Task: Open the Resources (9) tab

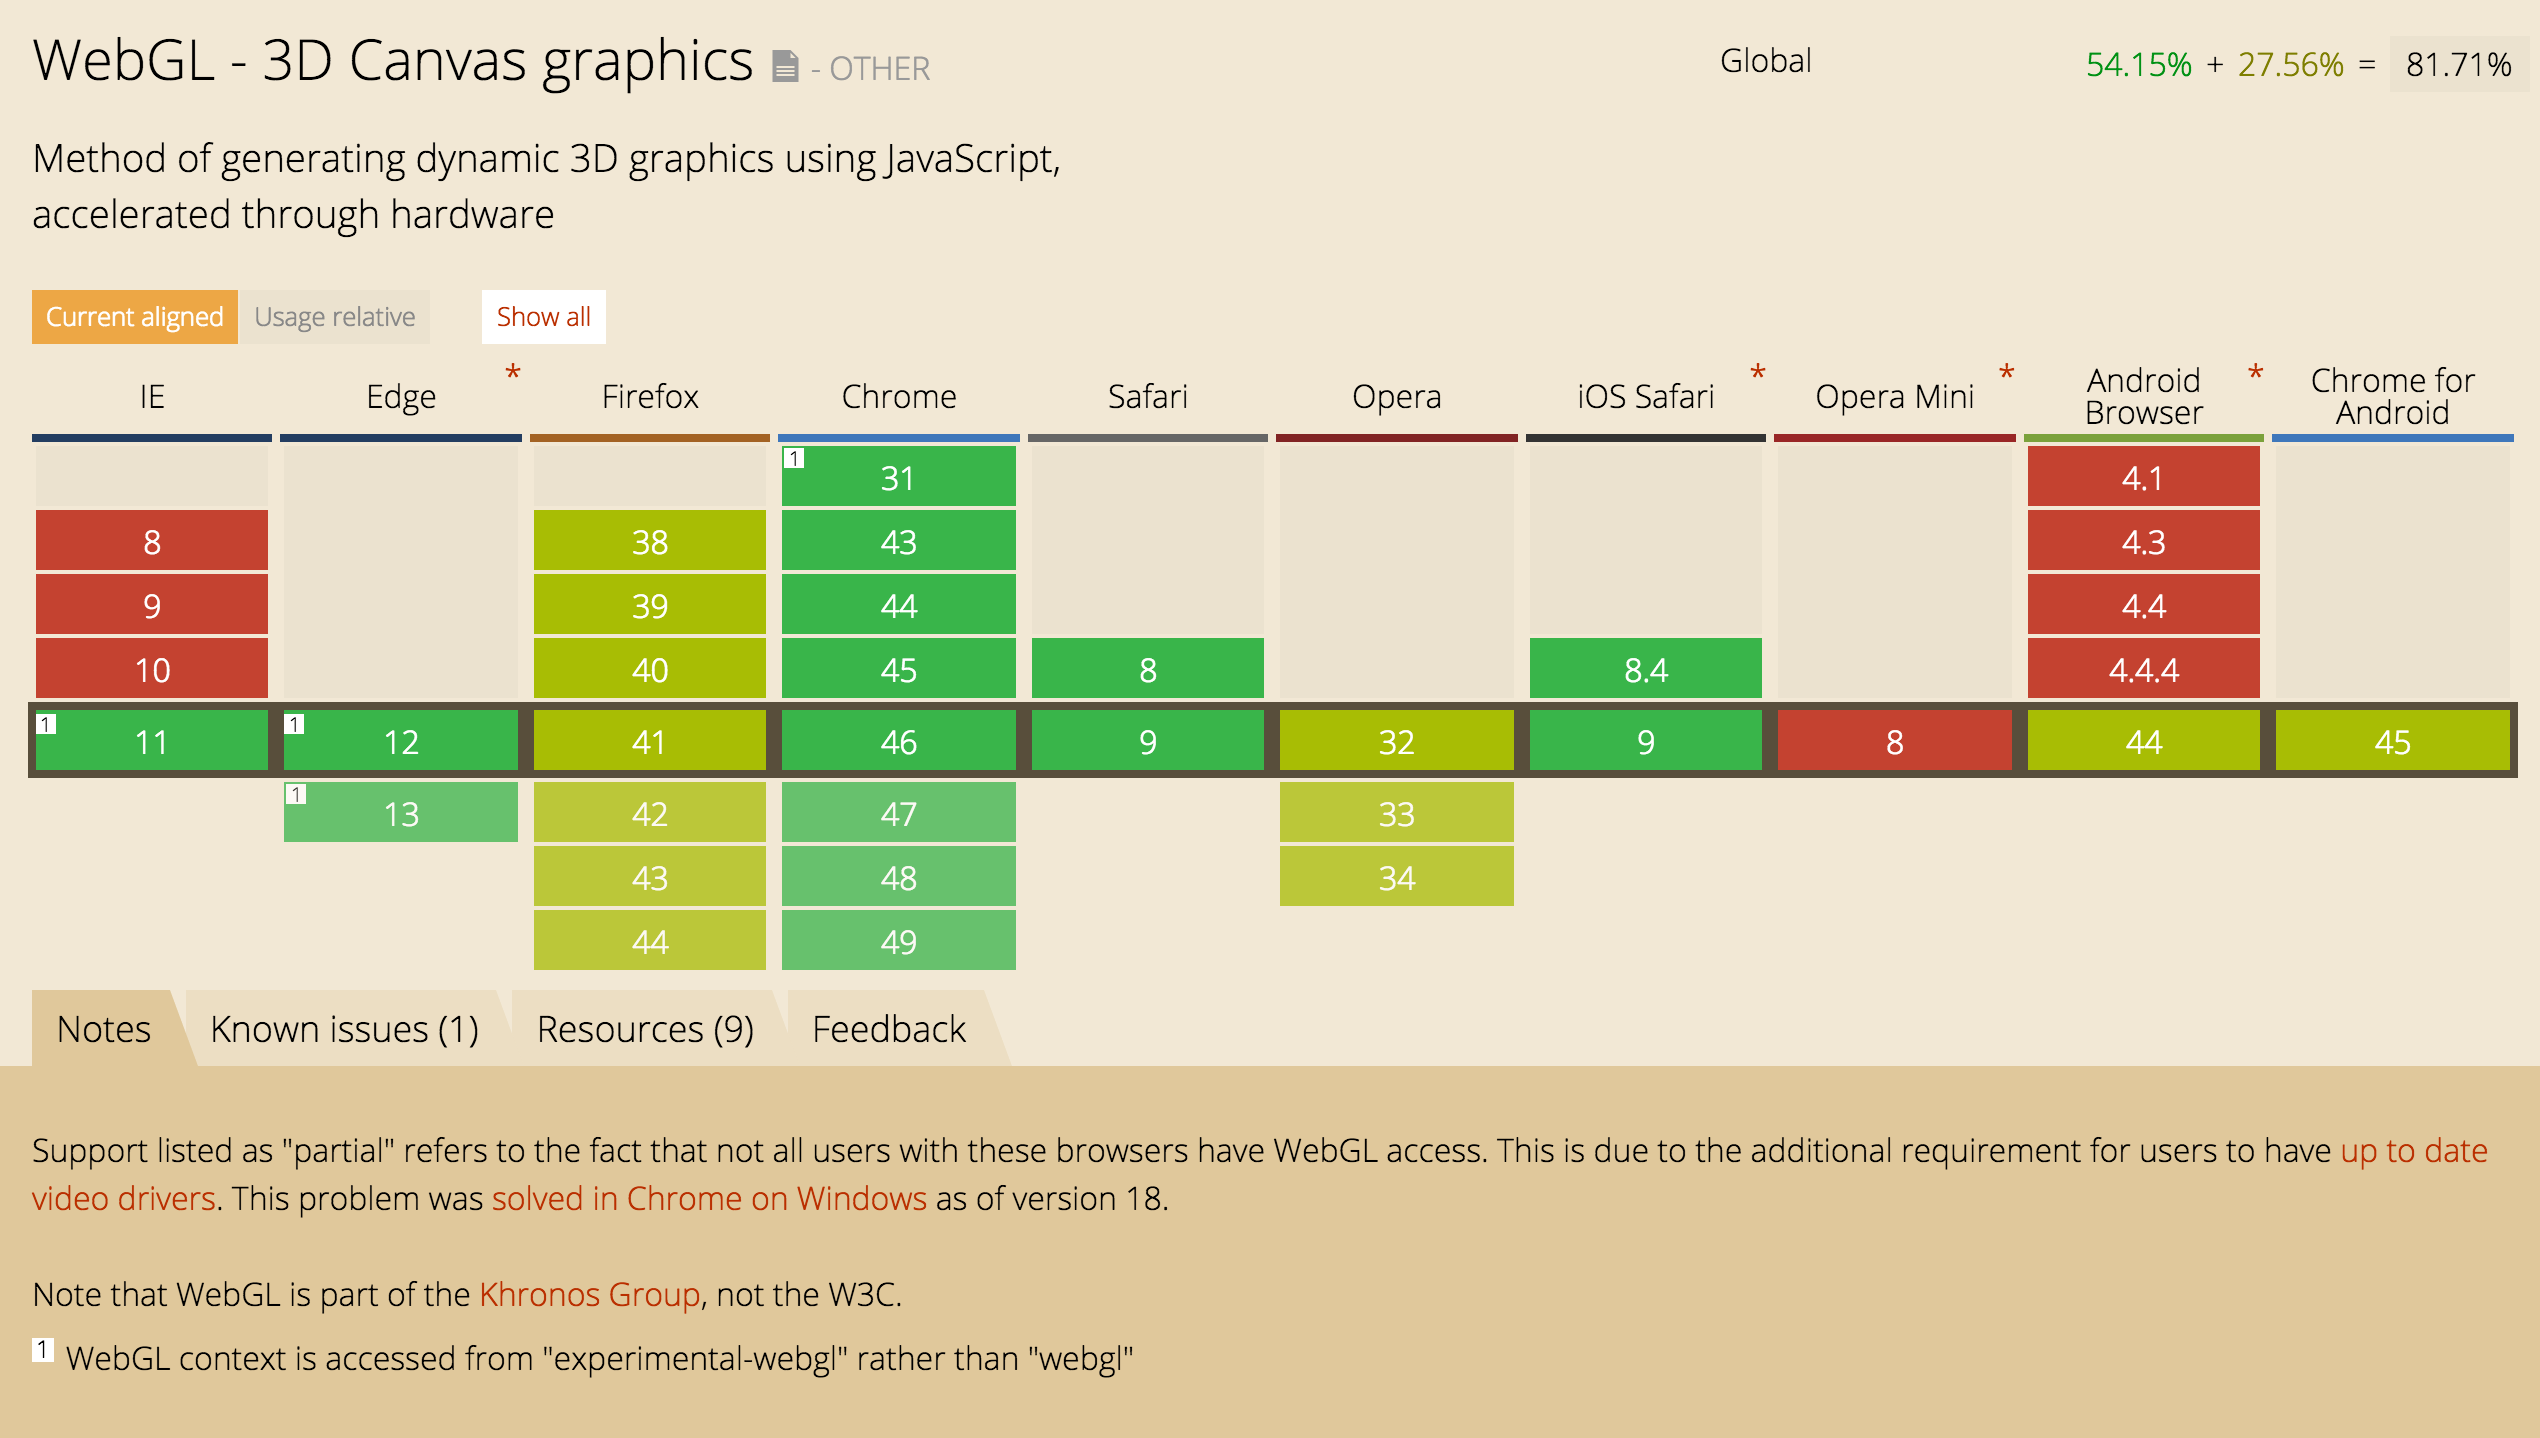Action: [645, 1029]
